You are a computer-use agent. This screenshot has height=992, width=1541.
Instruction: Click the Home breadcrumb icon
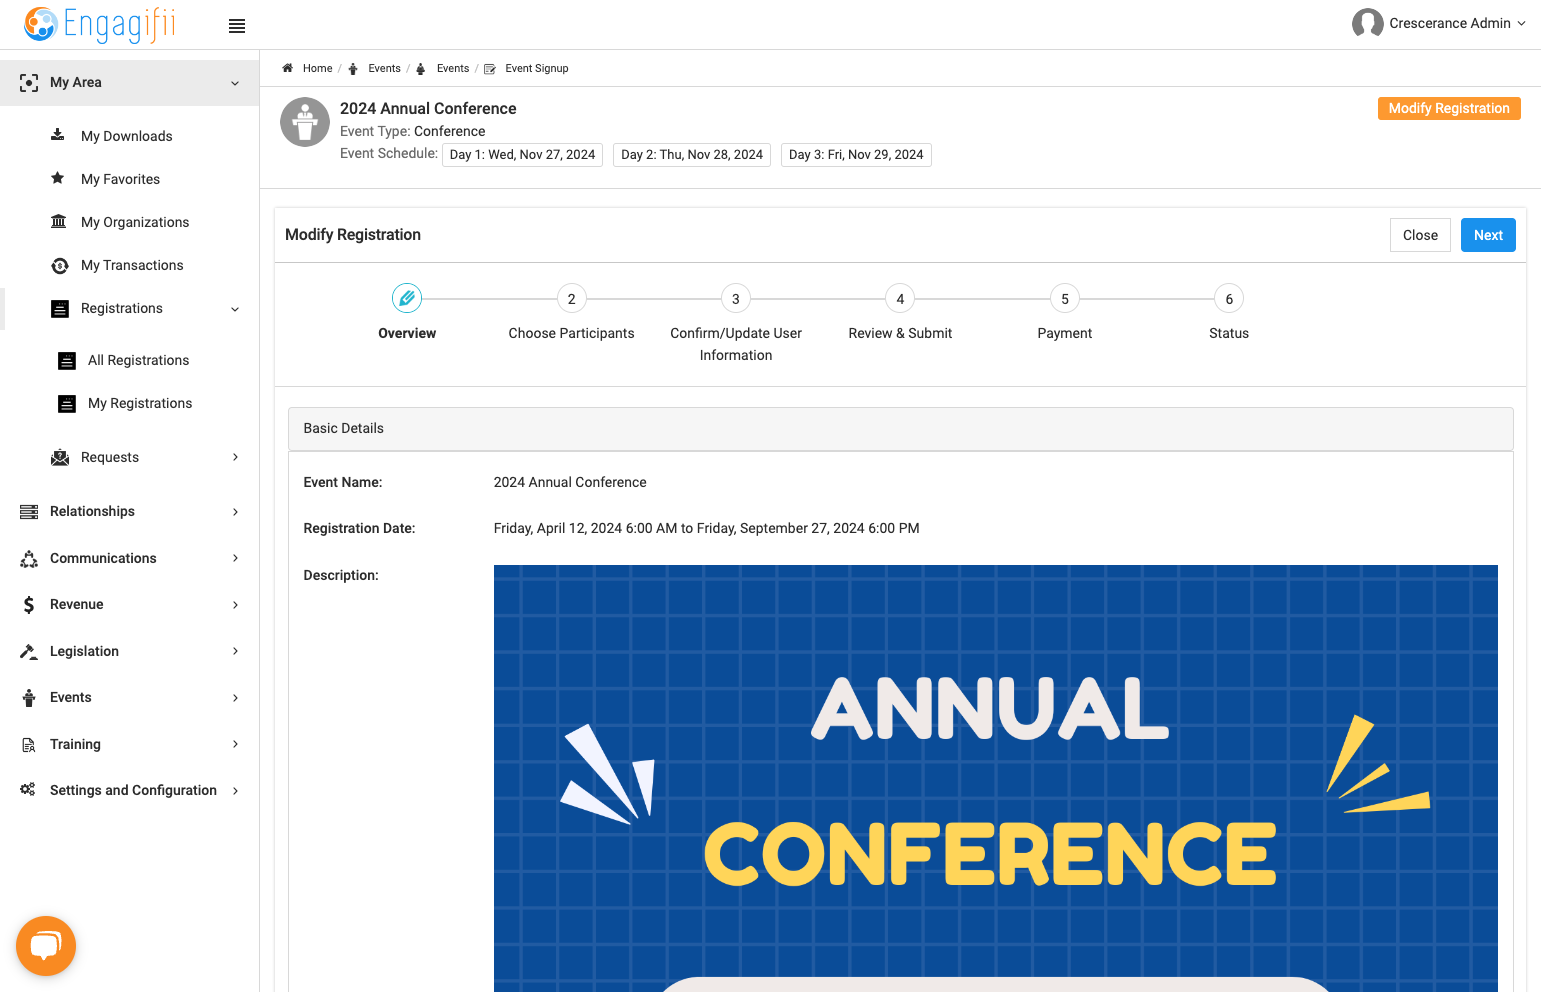(x=288, y=68)
